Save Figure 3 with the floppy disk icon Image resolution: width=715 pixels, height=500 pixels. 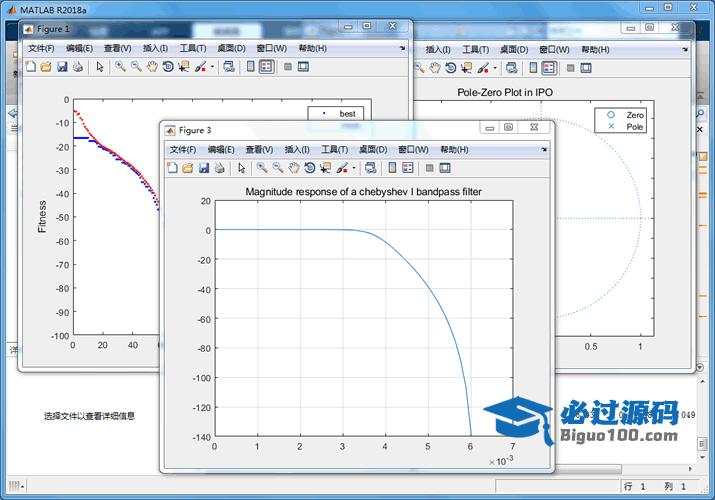click(x=204, y=168)
